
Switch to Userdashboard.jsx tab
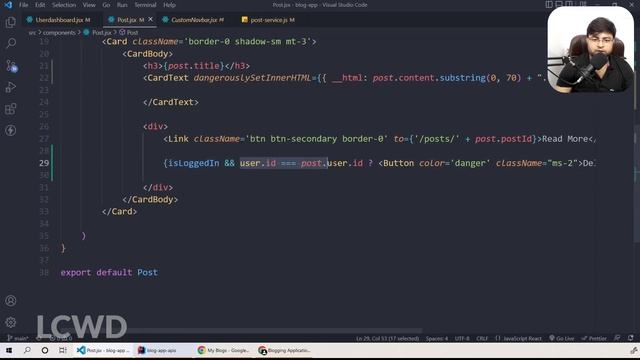(x=62, y=20)
